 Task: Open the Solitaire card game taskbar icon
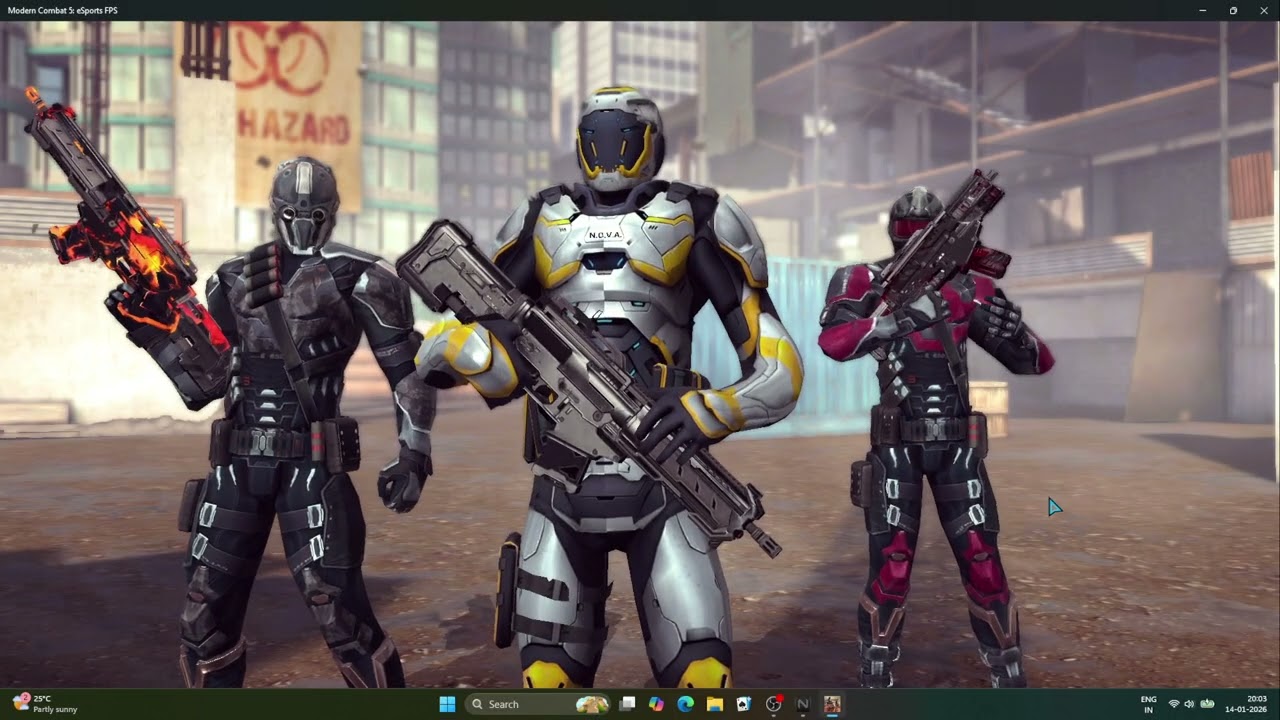(x=743, y=704)
